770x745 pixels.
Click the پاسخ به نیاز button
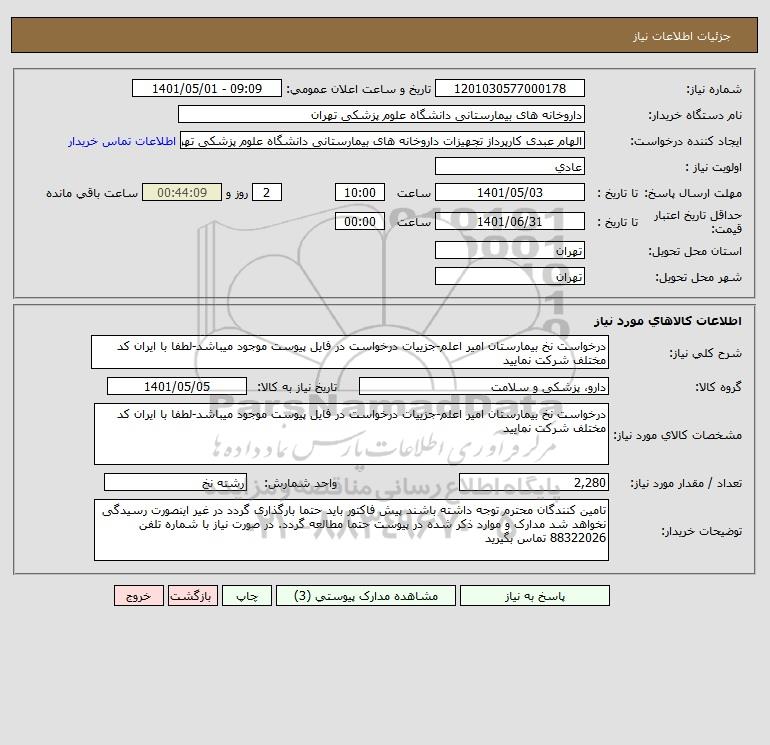coord(535,596)
